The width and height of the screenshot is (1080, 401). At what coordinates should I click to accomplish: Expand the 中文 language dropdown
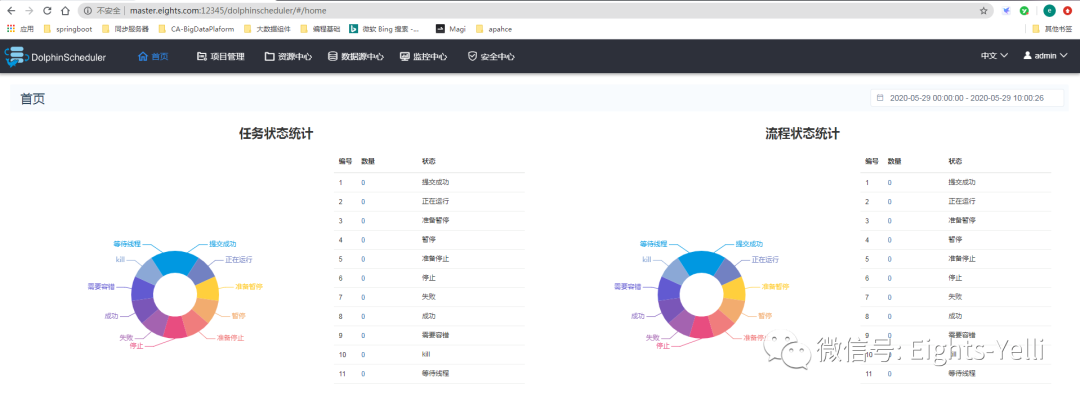[x=995, y=56]
